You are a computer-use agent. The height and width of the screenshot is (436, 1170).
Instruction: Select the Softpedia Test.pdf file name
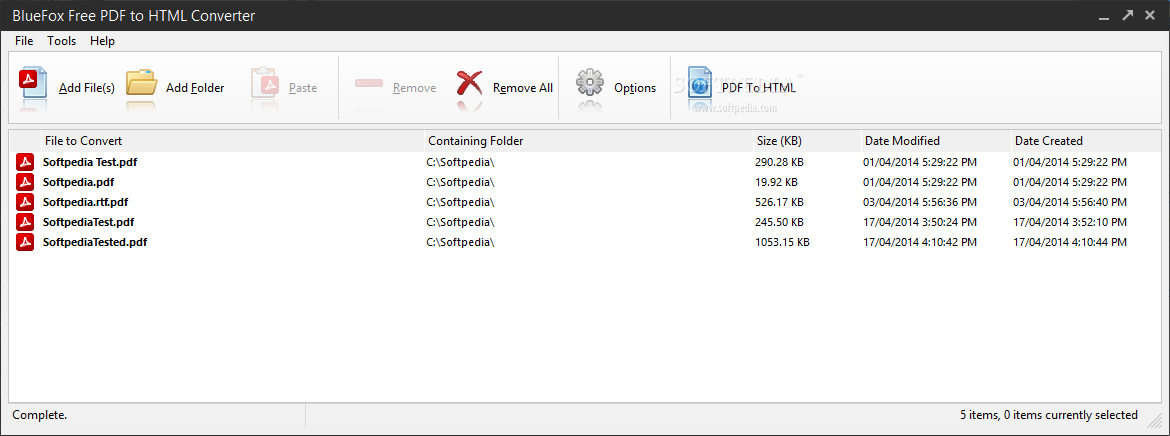[x=90, y=162]
